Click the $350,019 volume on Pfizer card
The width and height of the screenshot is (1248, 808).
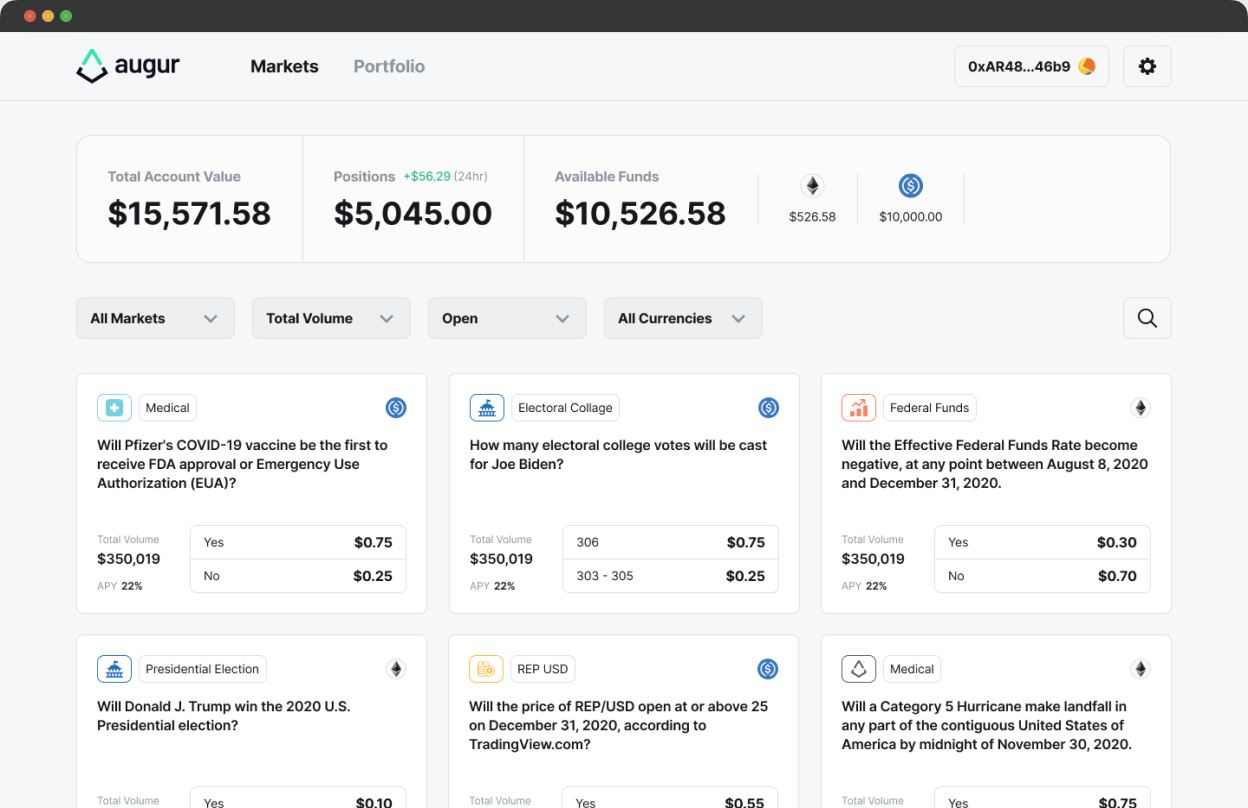pos(128,559)
